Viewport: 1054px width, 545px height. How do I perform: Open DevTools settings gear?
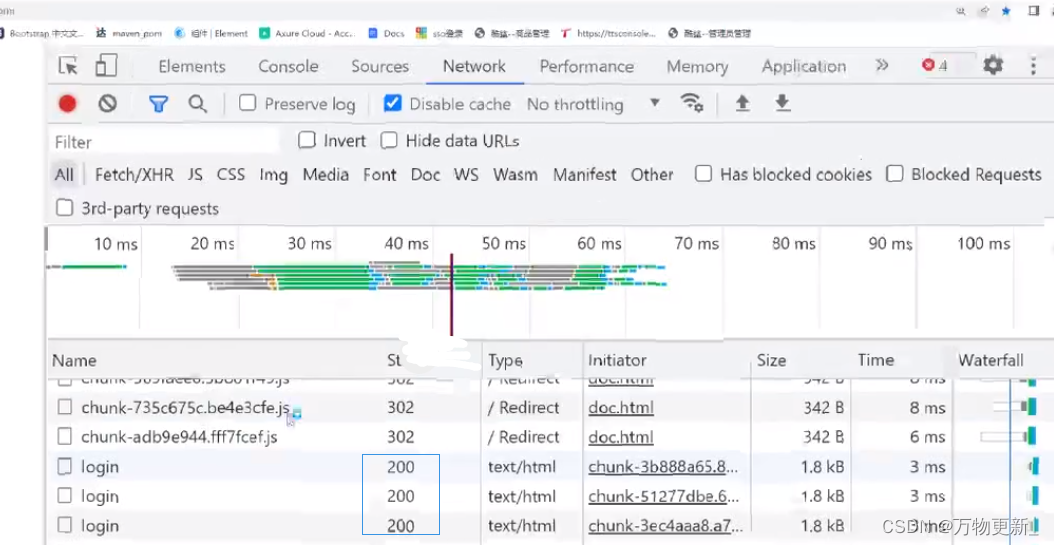point(993,65)
